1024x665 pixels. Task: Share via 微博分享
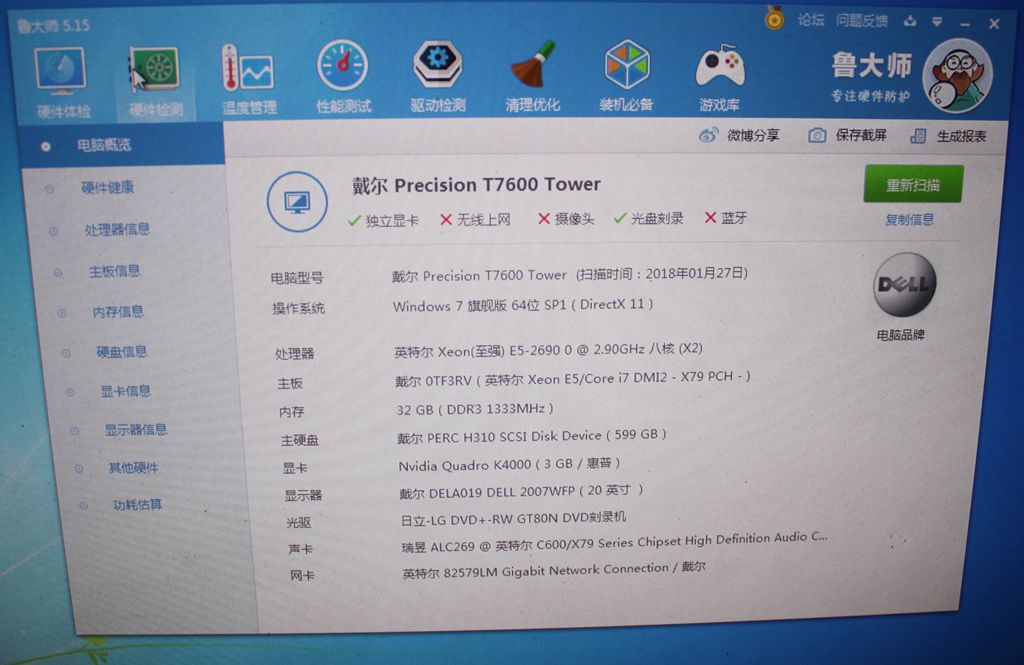(739, 135)
